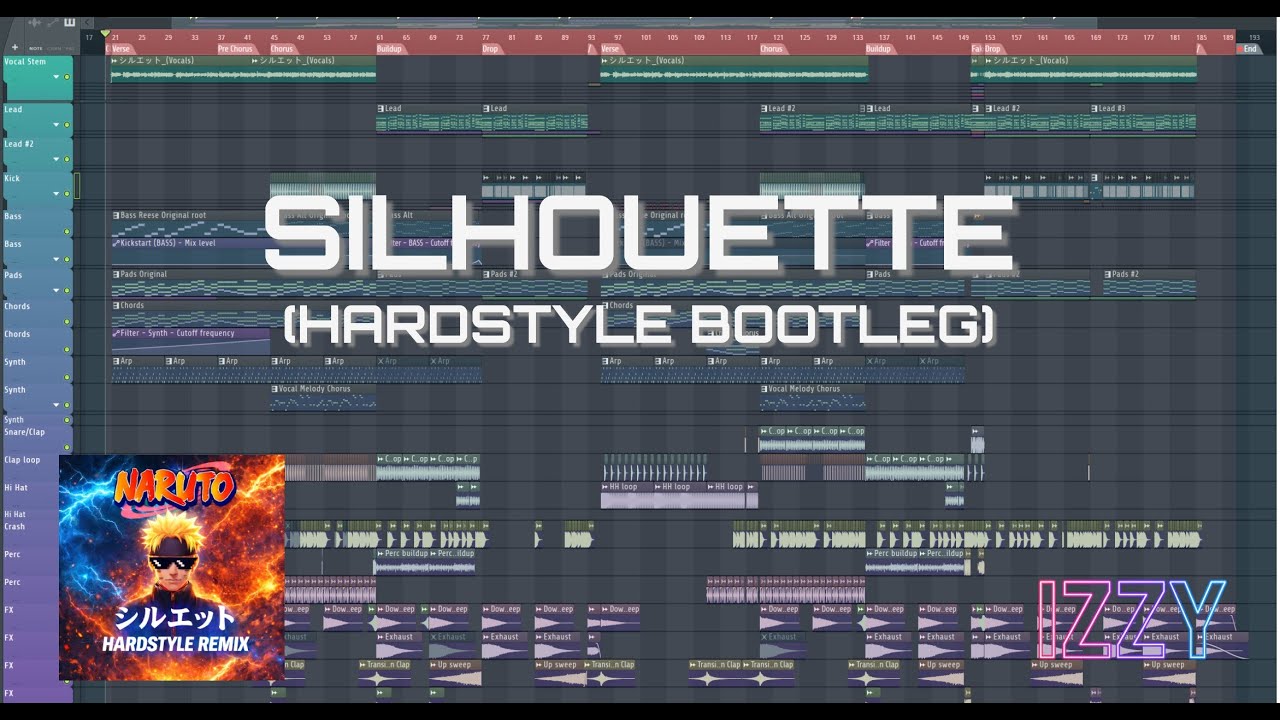Mute the Kick track
Viewport: 1280px width, 720px height.
(x=67, y=195)
